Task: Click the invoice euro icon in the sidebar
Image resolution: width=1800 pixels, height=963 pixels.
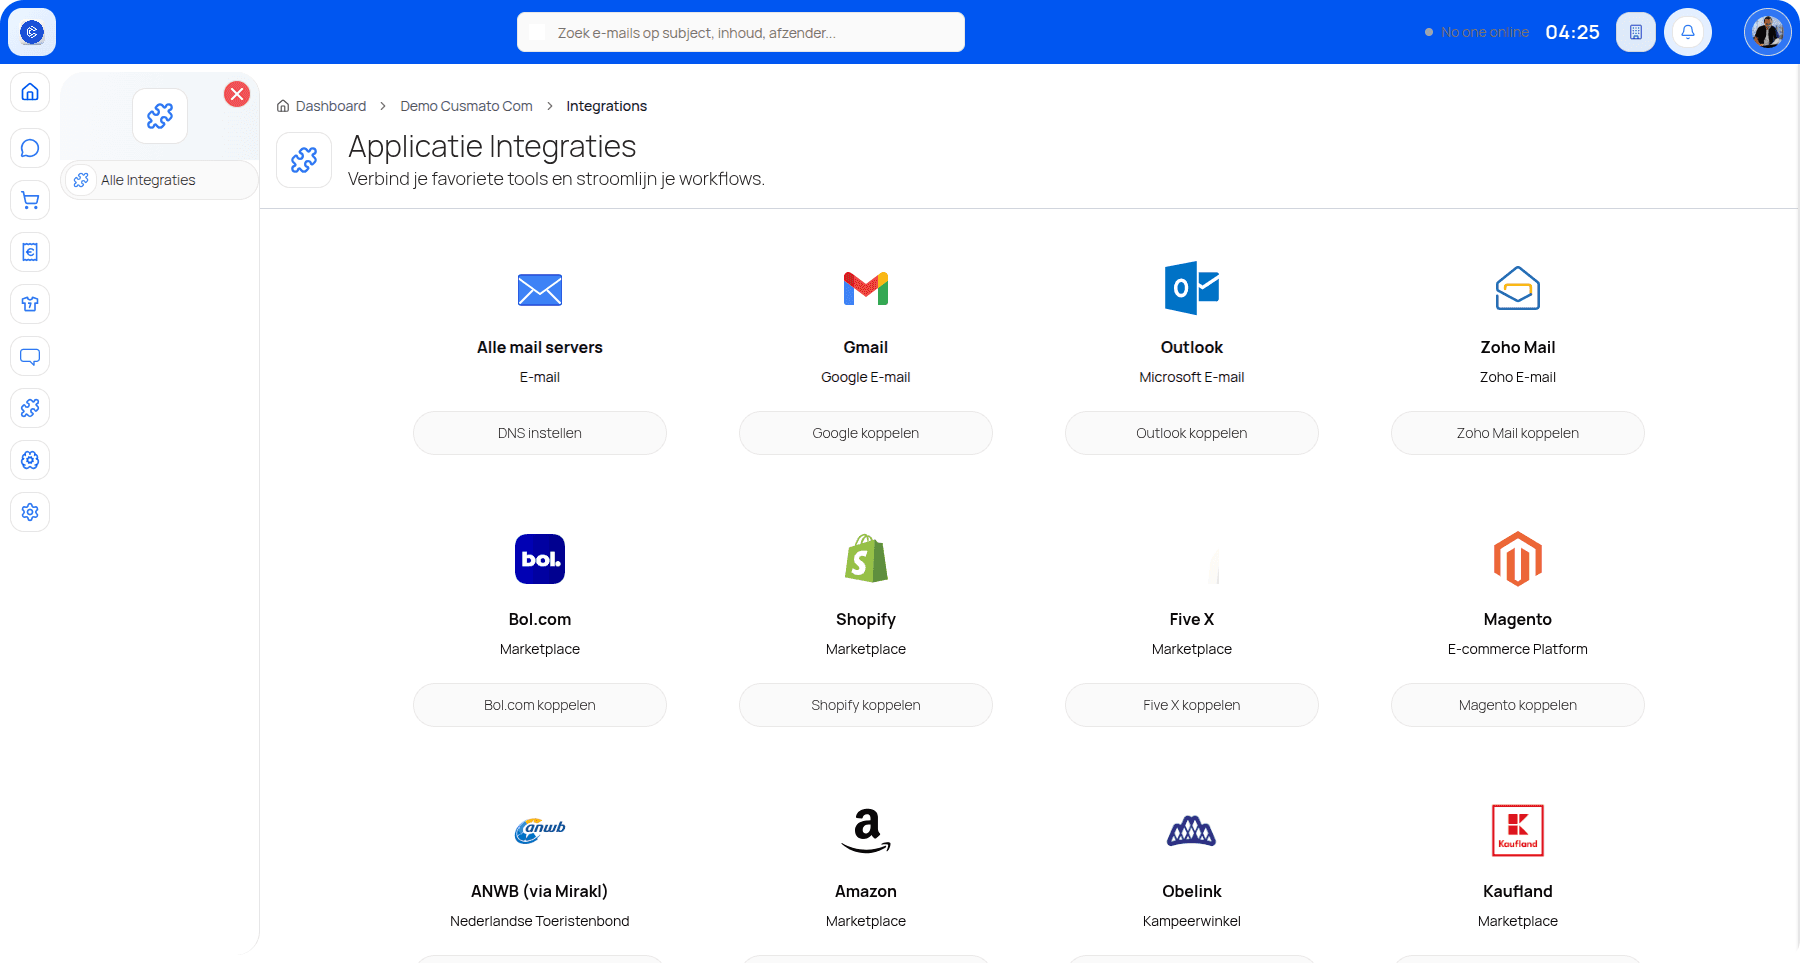Action: coord(30,252)
